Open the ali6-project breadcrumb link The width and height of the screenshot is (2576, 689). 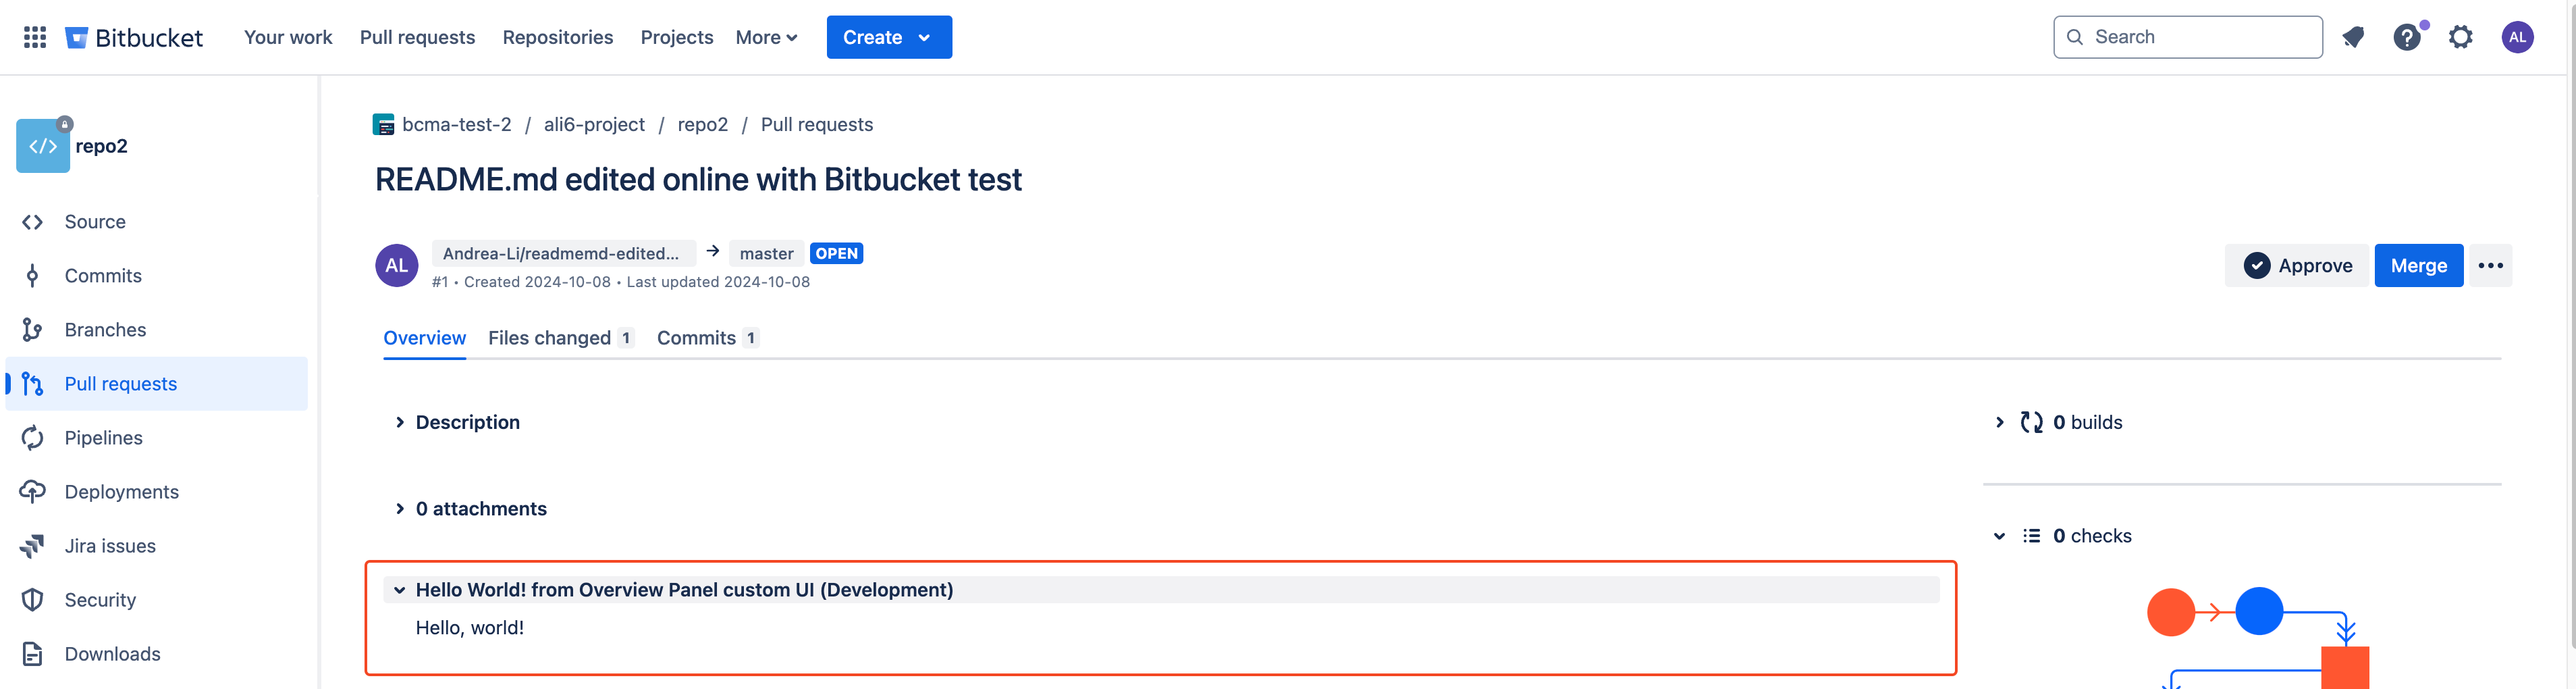(594, 124)
